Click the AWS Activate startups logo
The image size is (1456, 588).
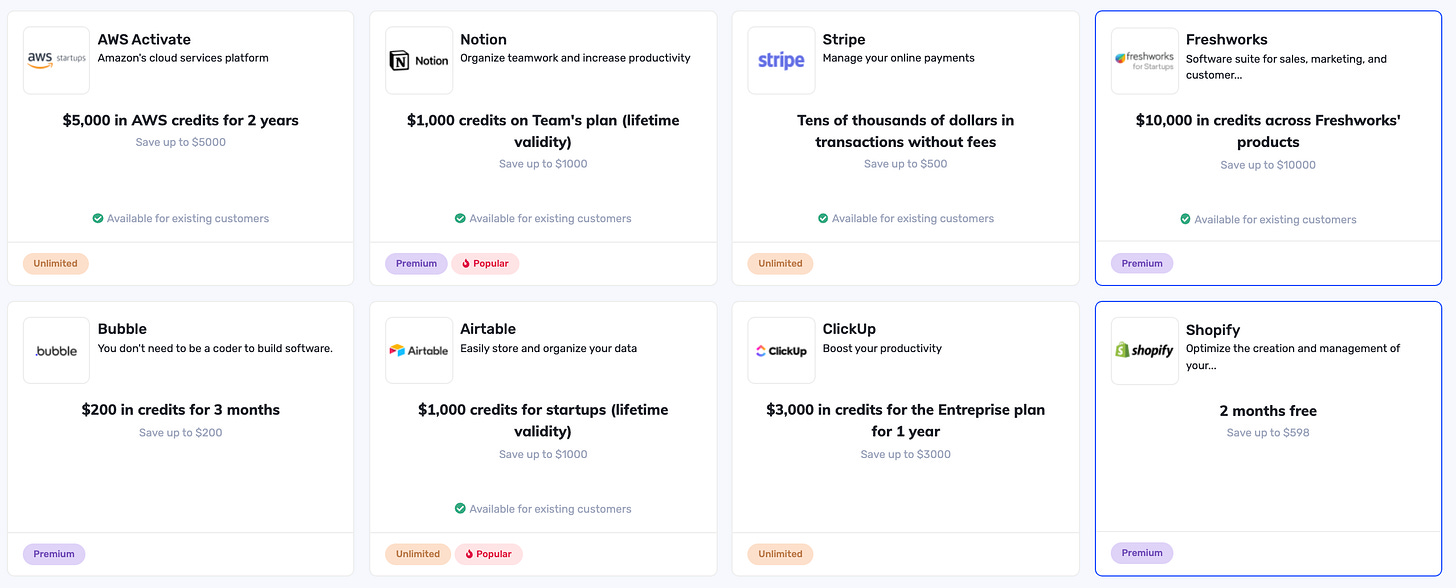(56, 60)
